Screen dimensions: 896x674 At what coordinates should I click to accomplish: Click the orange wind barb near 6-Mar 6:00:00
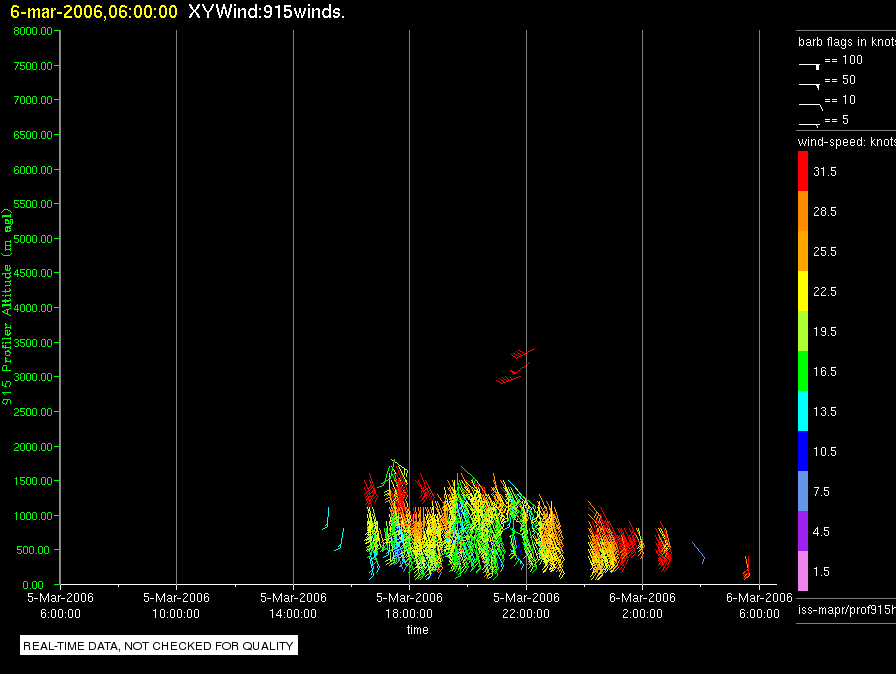coord(746,568)
